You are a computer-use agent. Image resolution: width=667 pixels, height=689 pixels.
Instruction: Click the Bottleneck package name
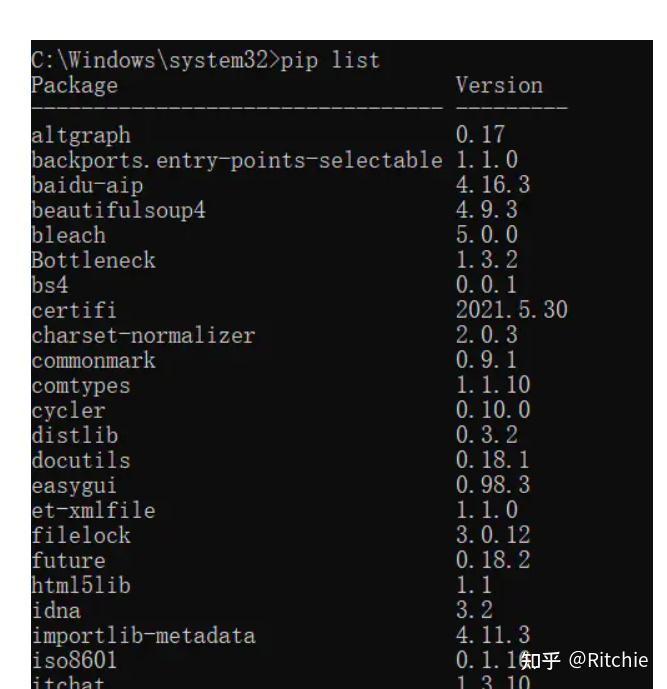(93, 260)
